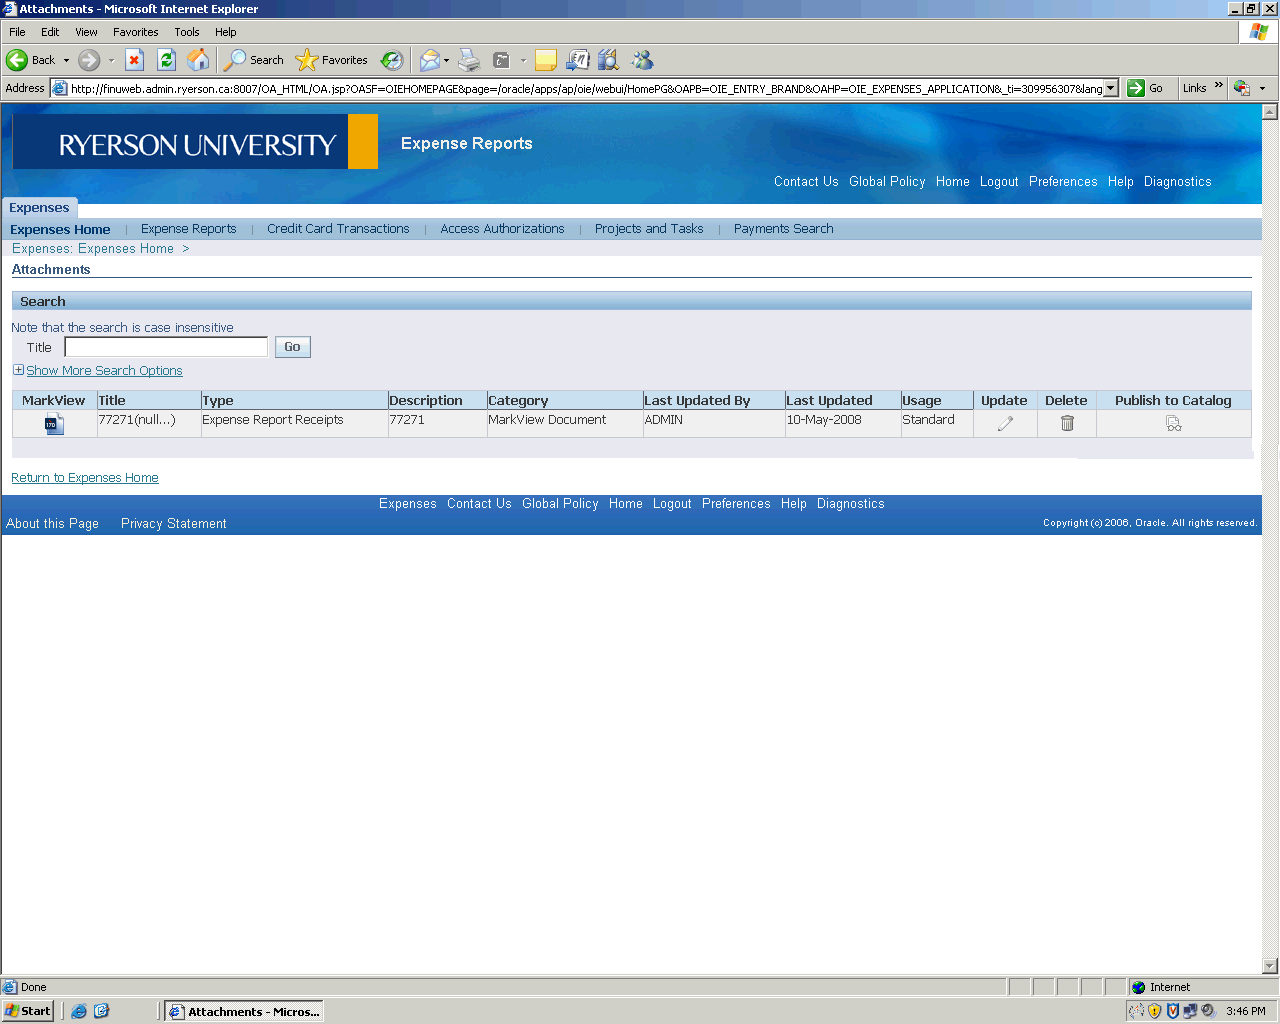Click the browser Refresh icon

[167, 60]
